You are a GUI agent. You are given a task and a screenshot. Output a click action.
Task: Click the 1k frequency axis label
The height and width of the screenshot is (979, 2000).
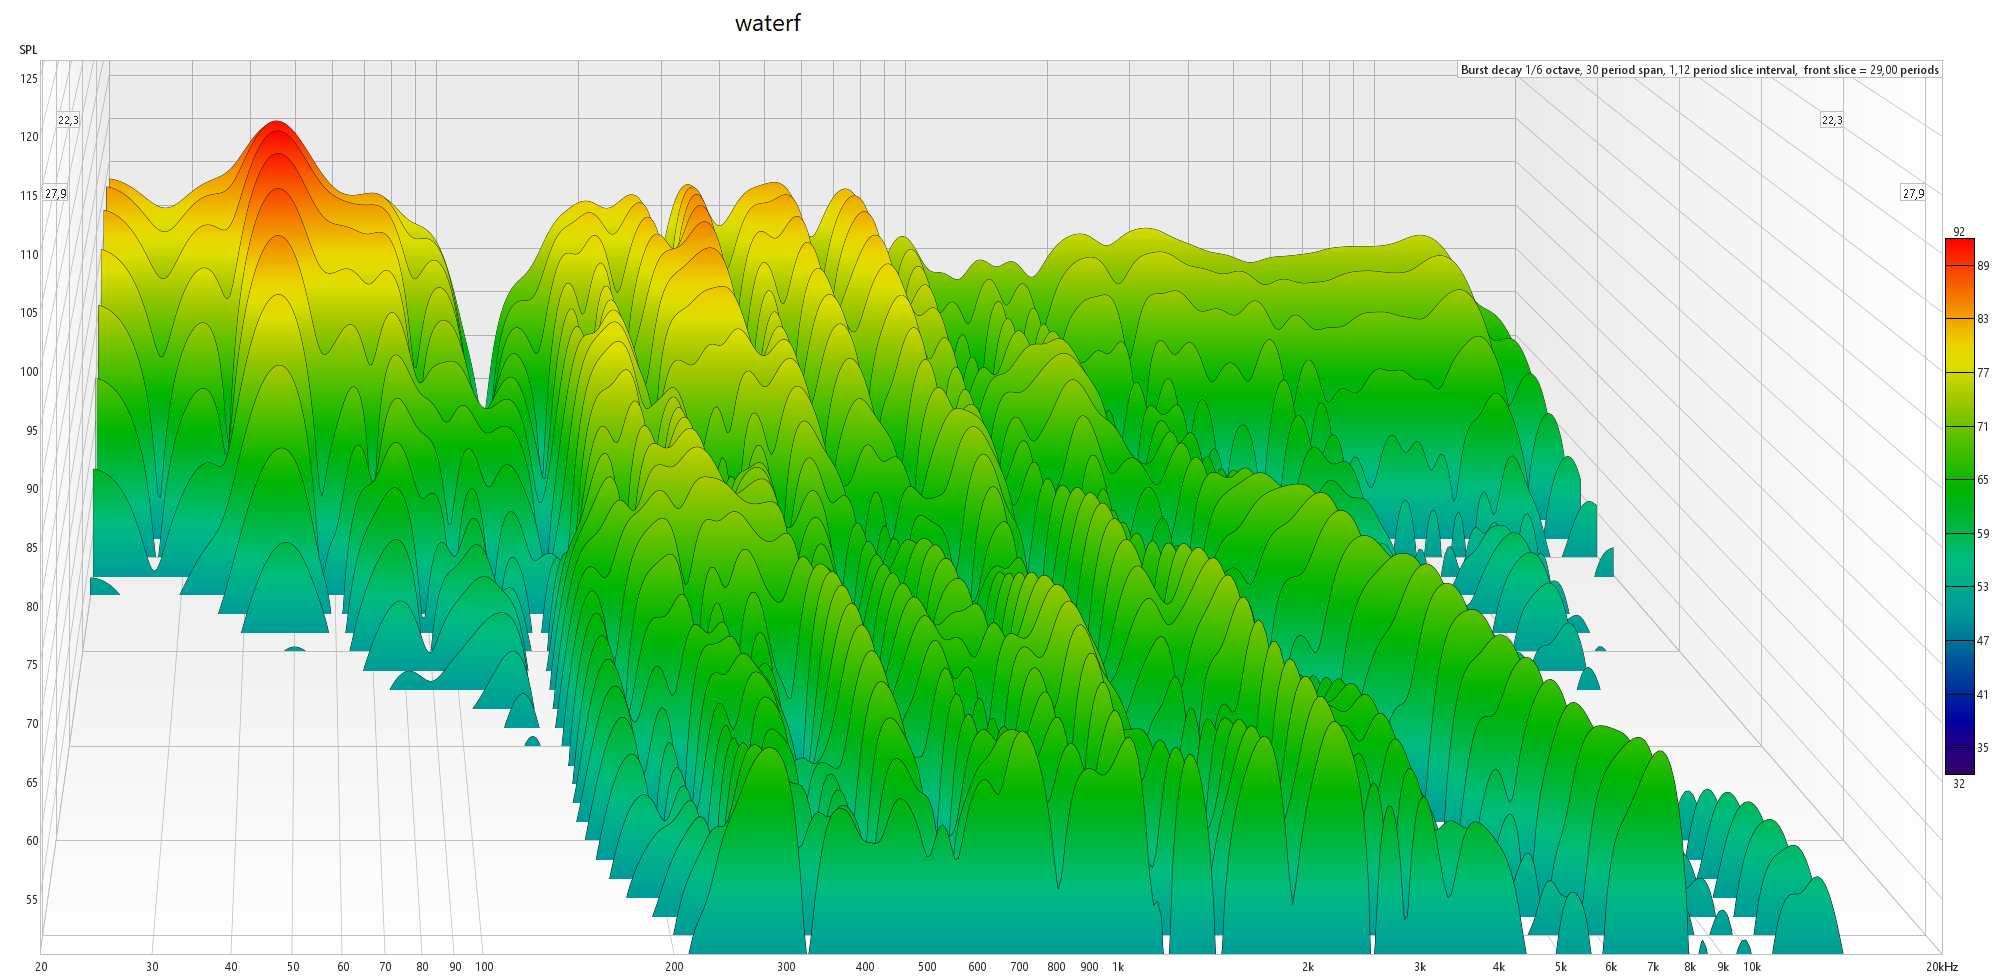pos(1118,967)
